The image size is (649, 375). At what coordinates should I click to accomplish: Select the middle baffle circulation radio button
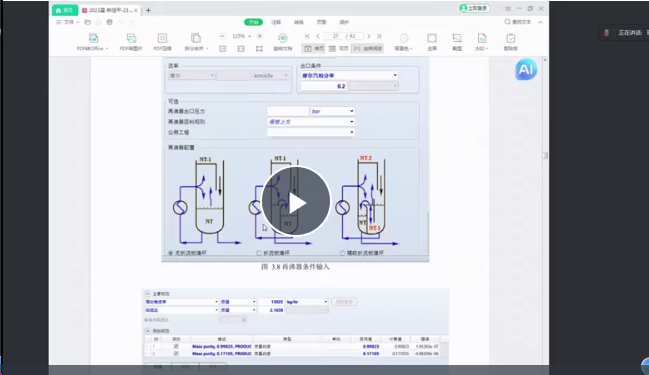tap(259, 253)
